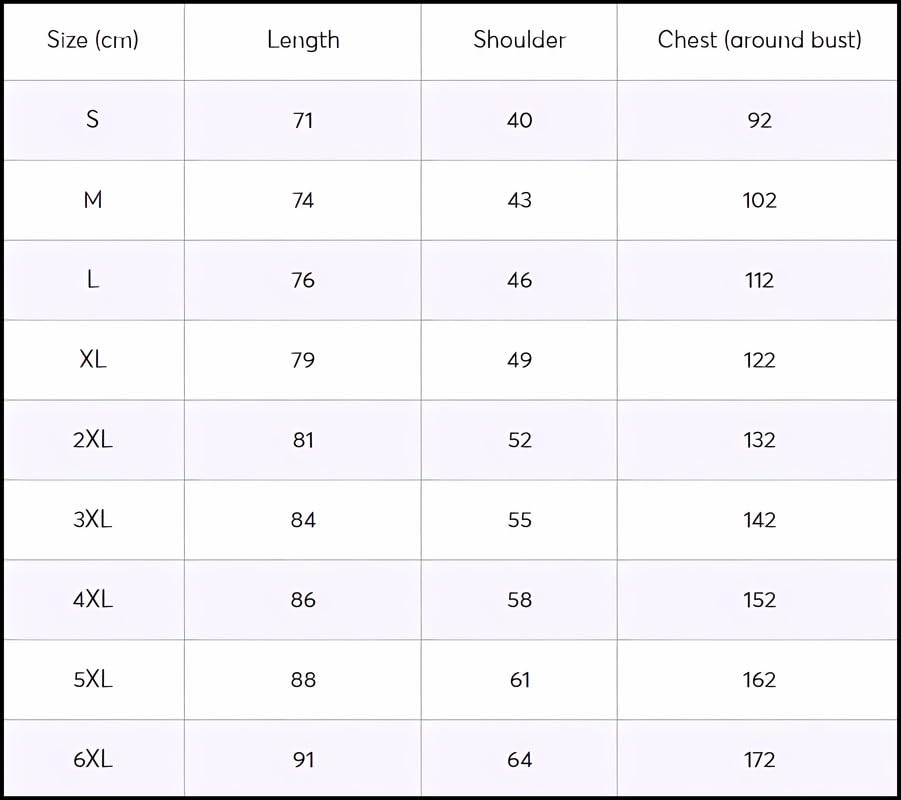Screen dimensions: 901x800
Task: Click the 3XL size row label
Action: pos(93,520)
